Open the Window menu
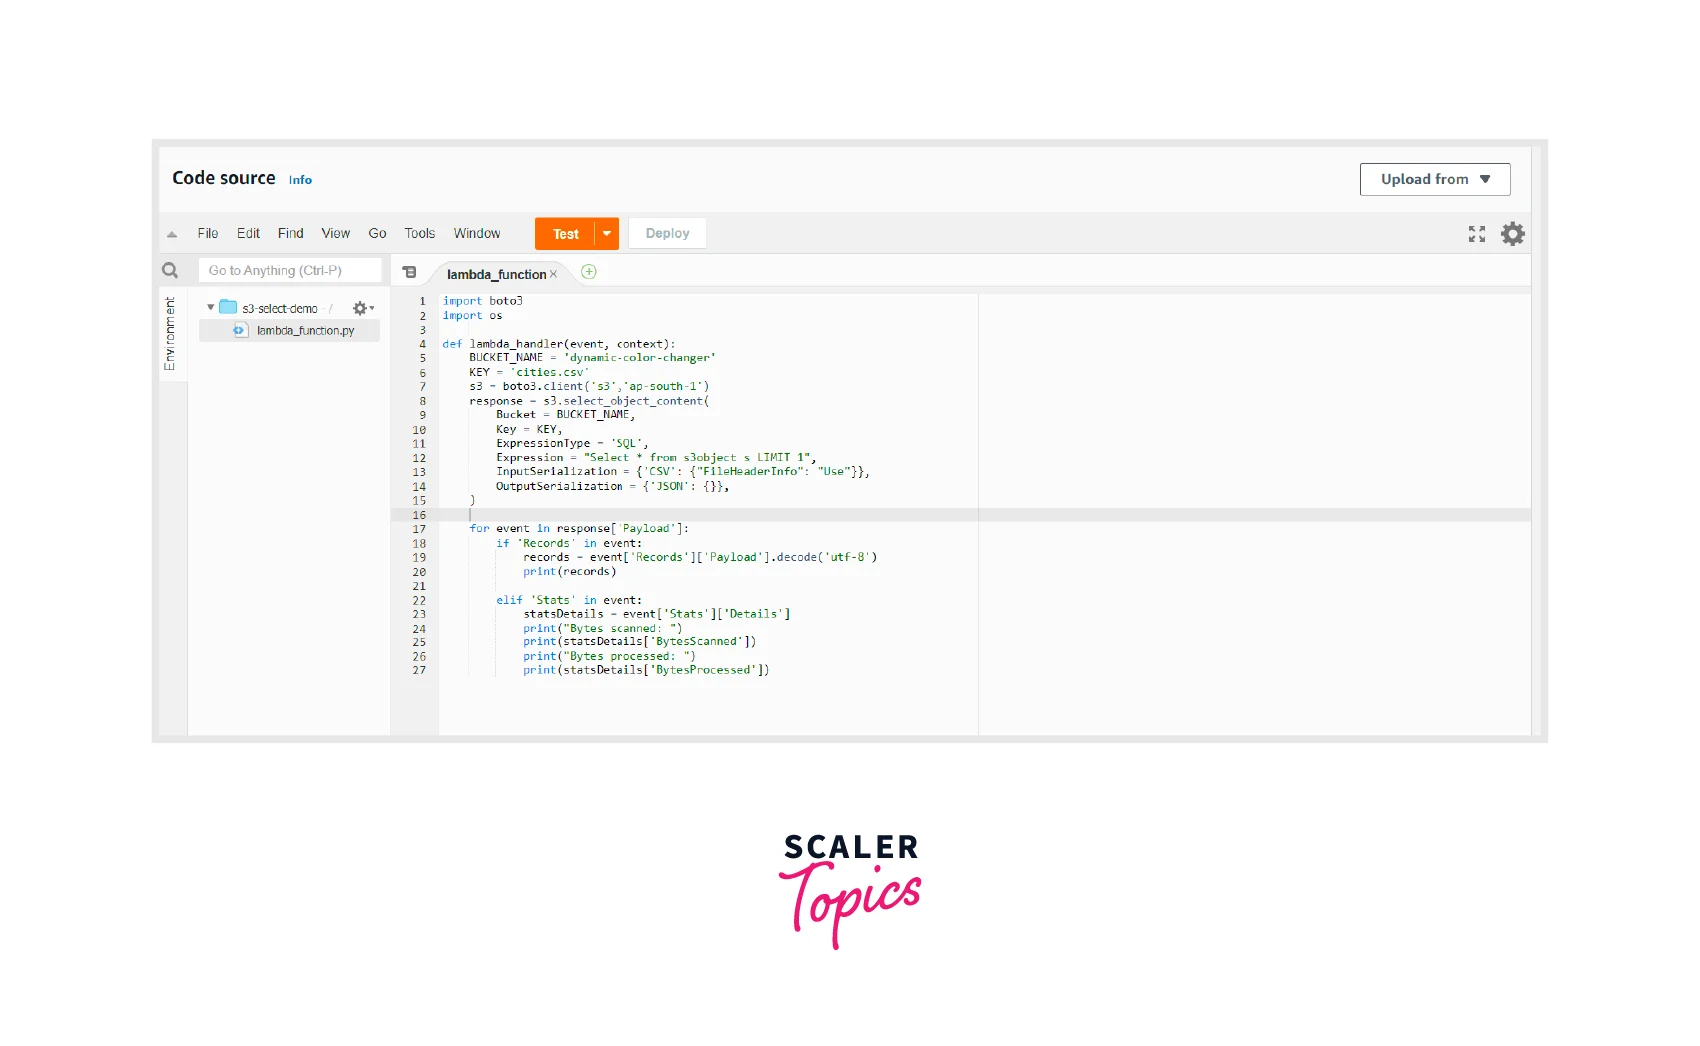Screen dimensions: 1700x1046 point(476,233)
